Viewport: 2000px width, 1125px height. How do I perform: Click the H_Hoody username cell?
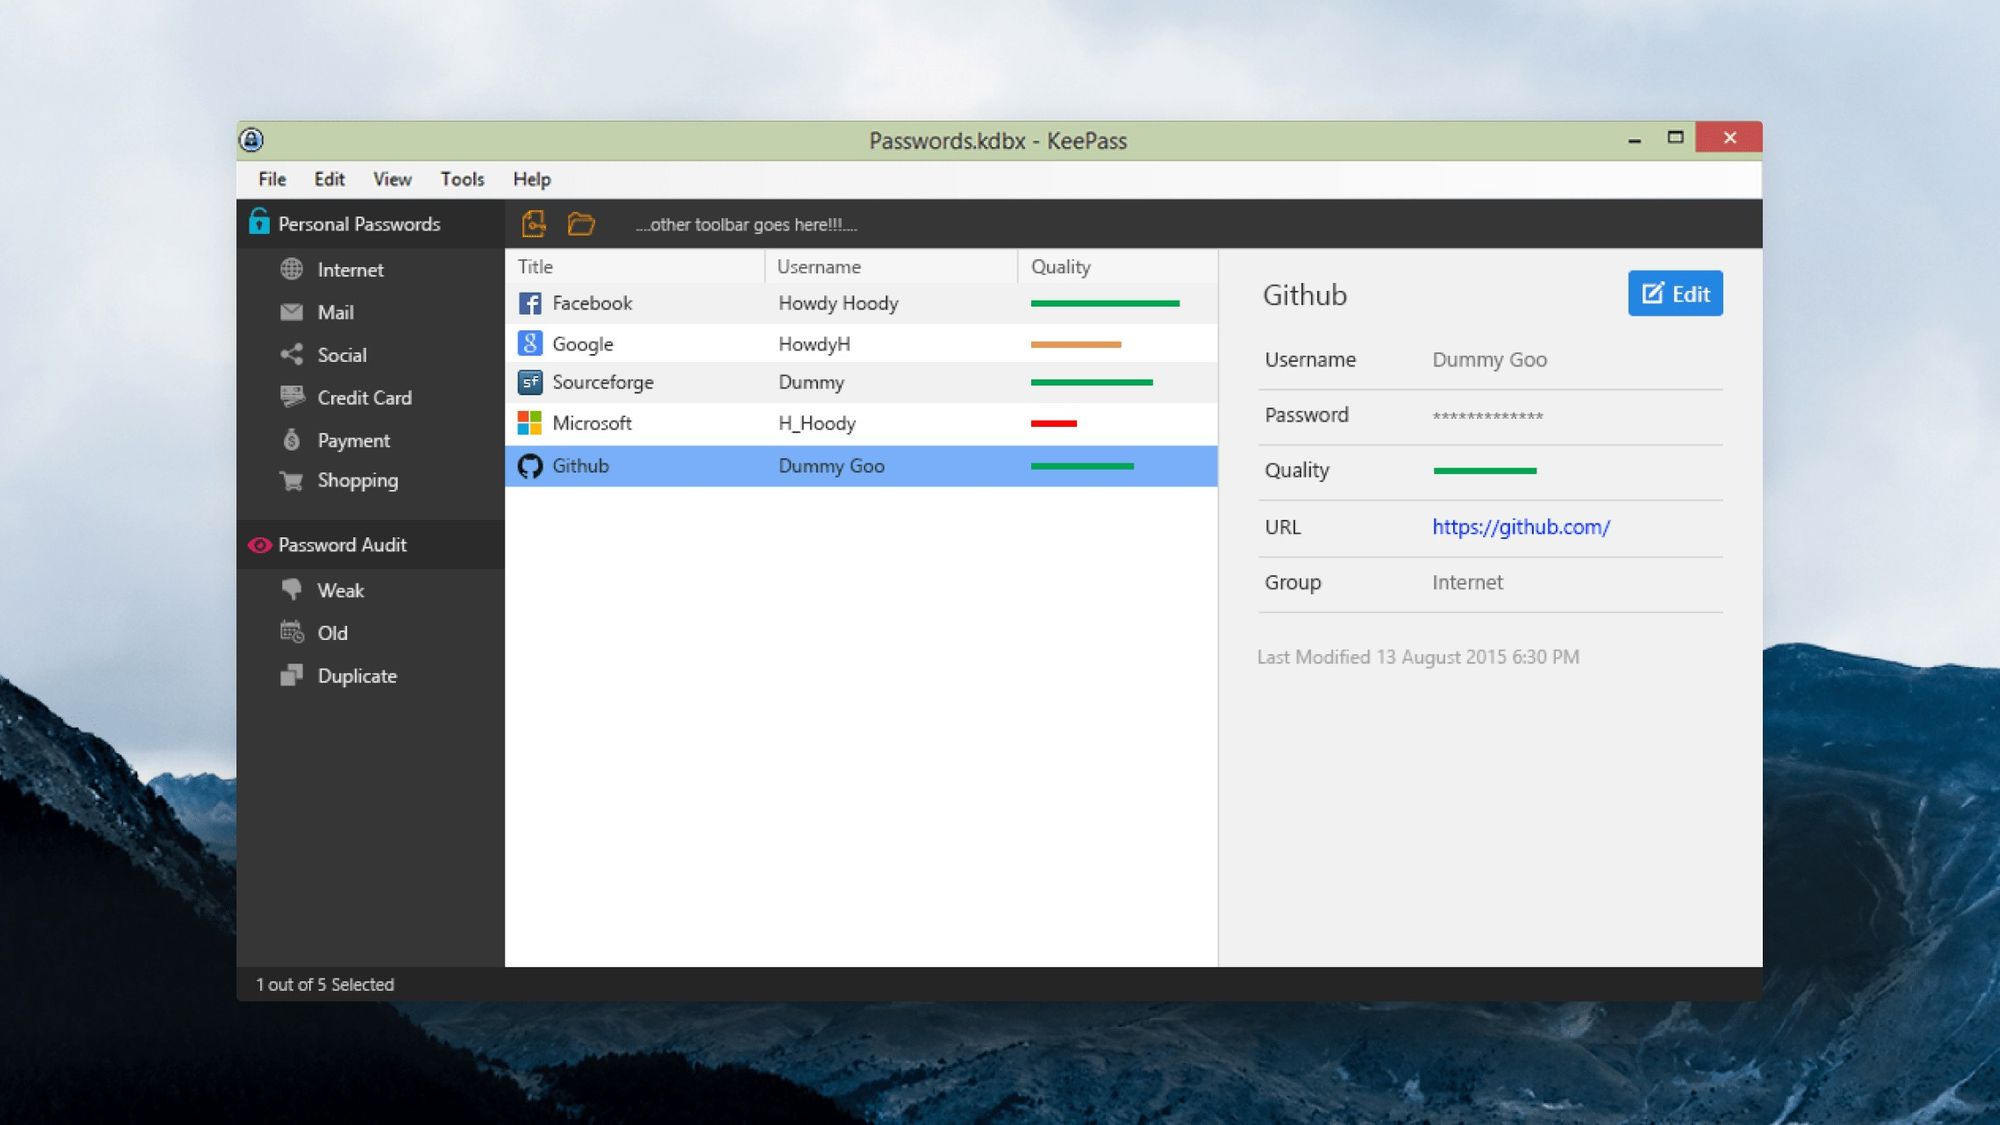pos(817,423)
